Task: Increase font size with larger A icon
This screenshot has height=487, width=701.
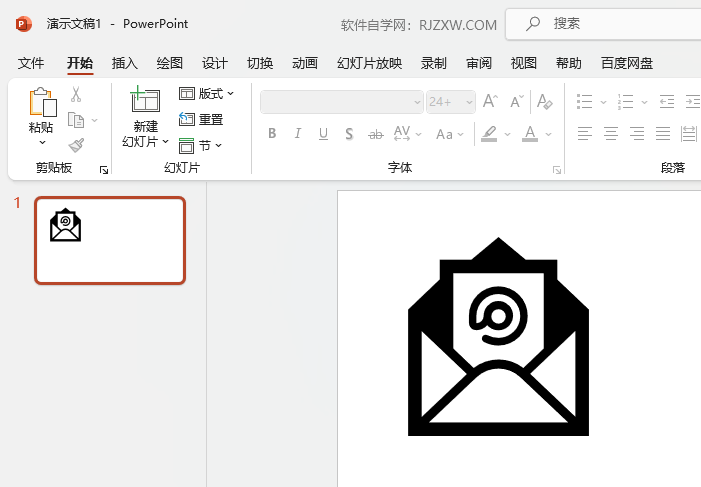Action: 490,102
